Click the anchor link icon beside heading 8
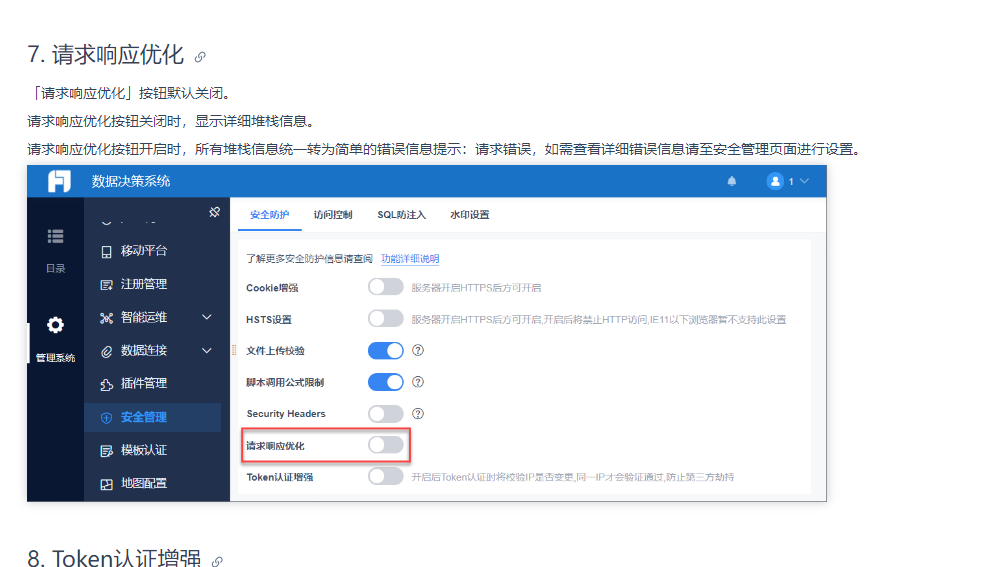The width and height of the screenshot is (1001, 567). (217, 561)
